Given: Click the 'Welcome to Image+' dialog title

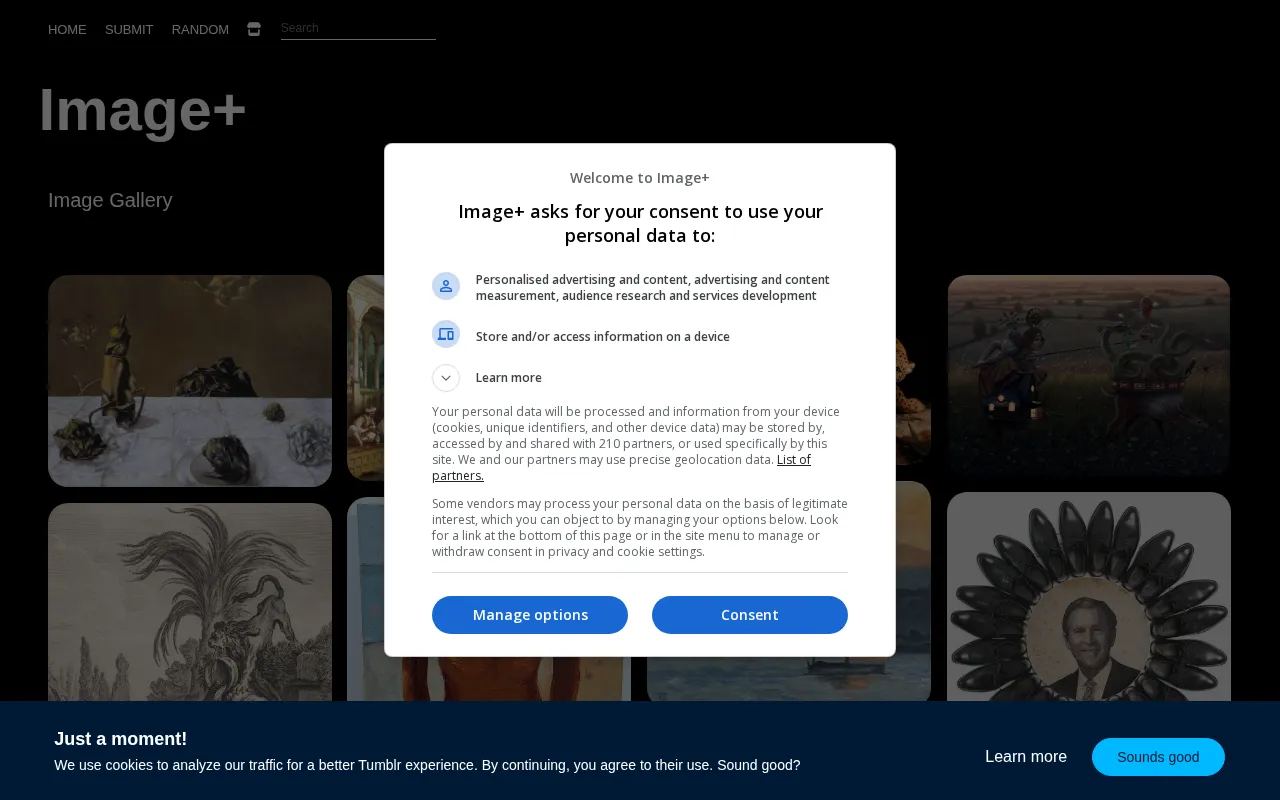Looking at the screenshot, I should coord(640,178).
